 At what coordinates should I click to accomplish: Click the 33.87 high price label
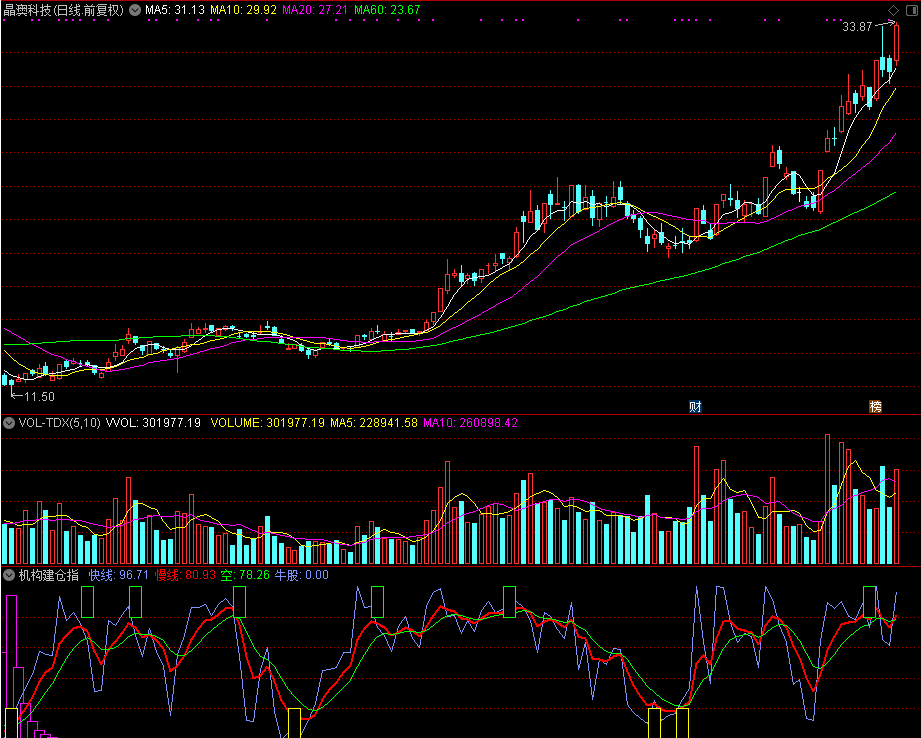pyautogui.click(x=857, y=26)
